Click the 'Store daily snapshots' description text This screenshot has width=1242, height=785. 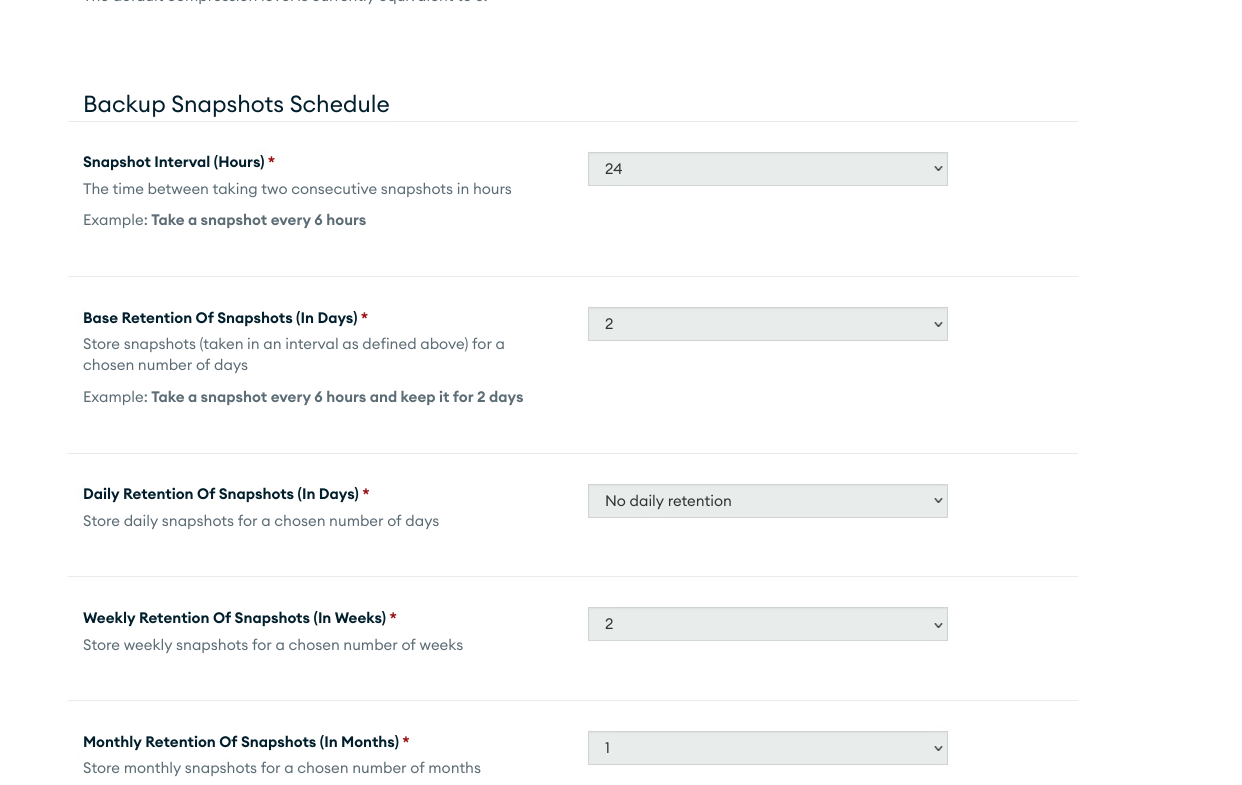261,521
